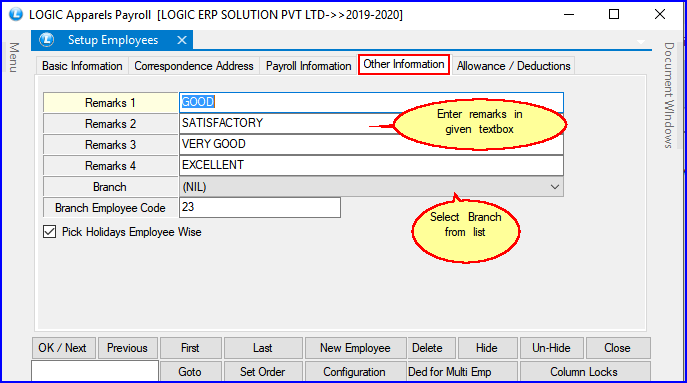Click the Remarks 3 field with VERY GOOD
The height and width of the screenshot is (383, 687).
371,144
